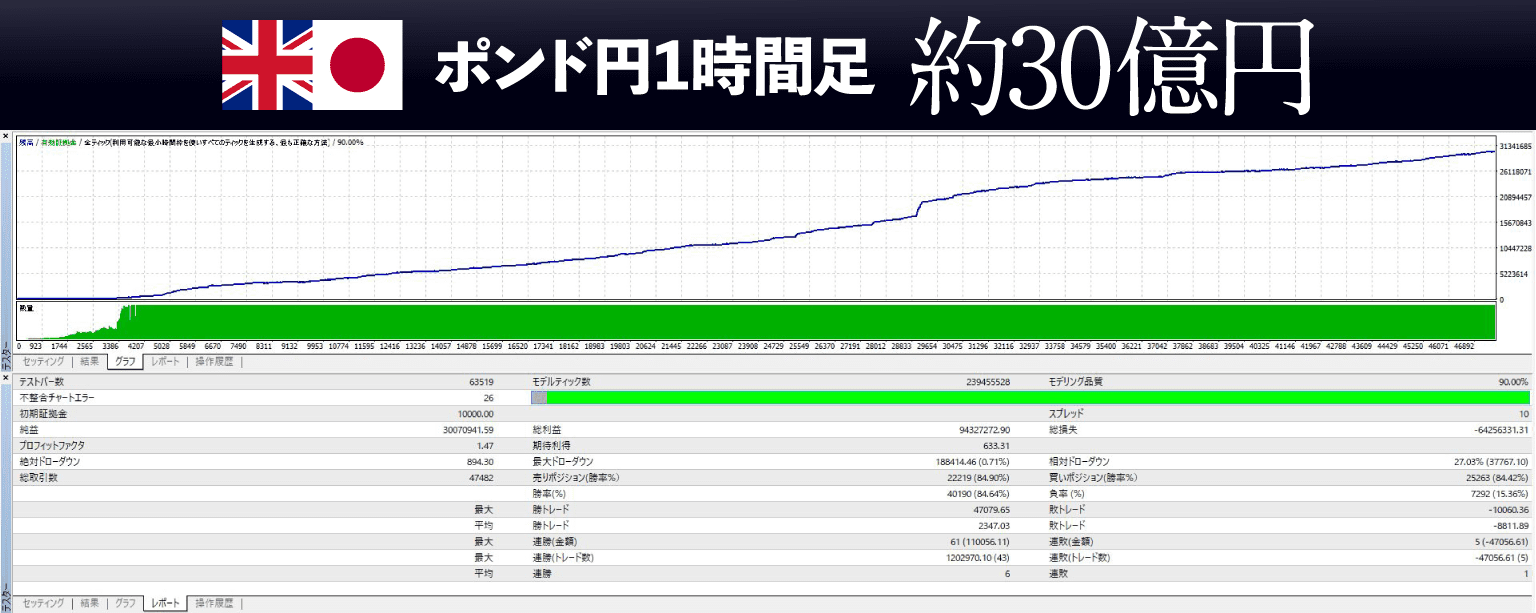1536x613 pixels.
Task: Close the tester report panel
Action: click(x=6, y=378)
